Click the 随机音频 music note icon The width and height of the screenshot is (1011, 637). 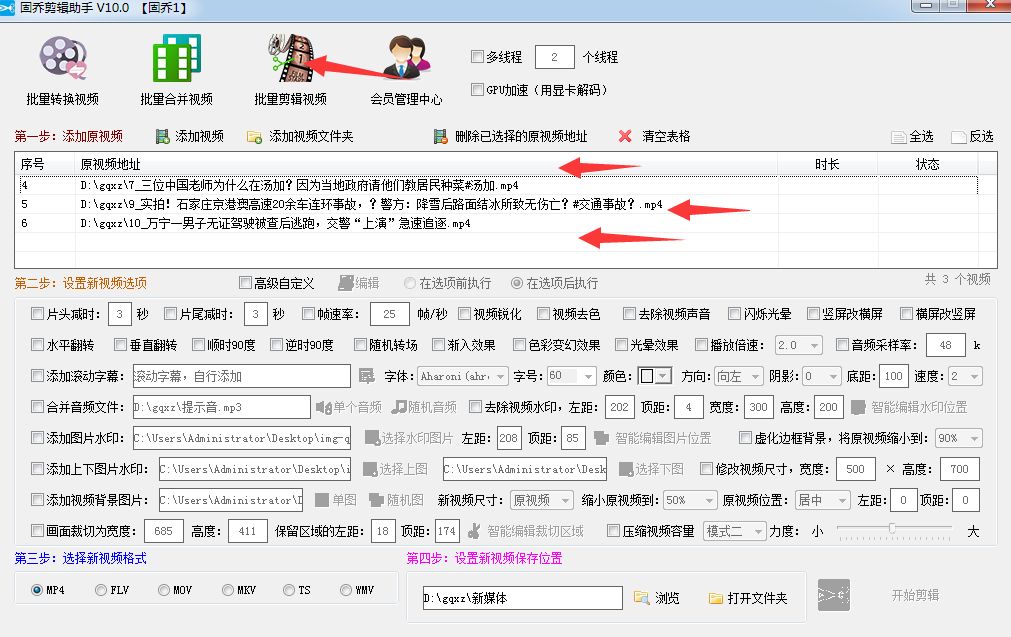[x=400, y=407]
